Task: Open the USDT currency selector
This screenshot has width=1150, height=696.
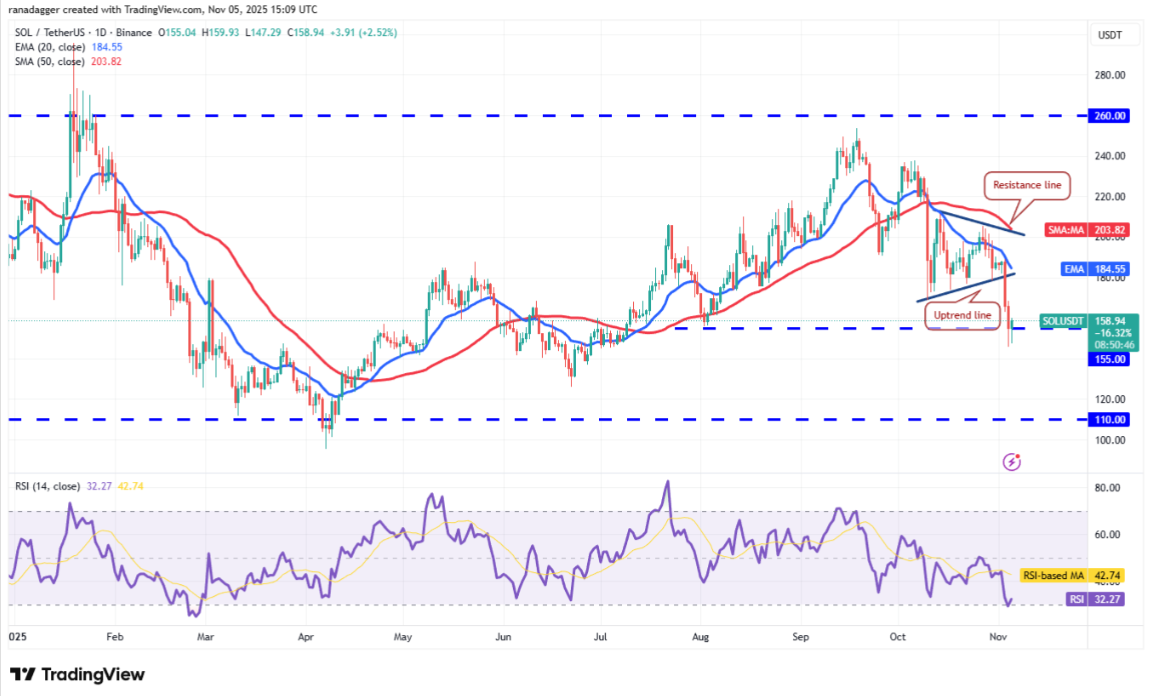Action: pyautogui.click(x=1110, y=35)
